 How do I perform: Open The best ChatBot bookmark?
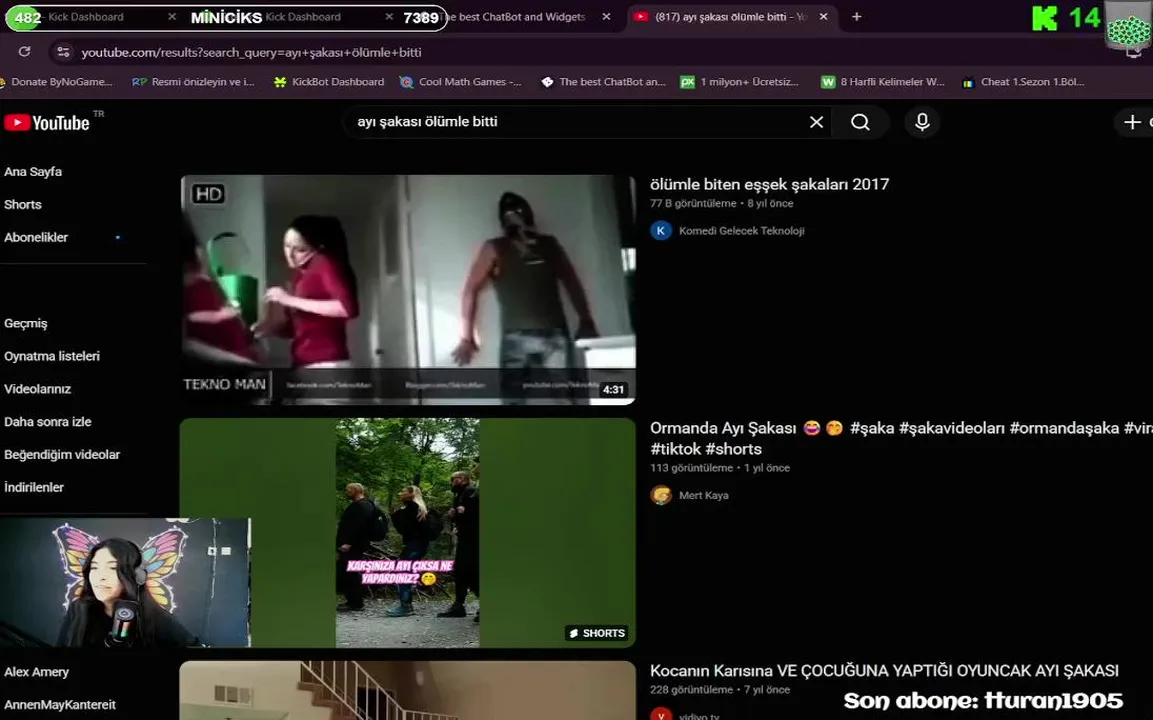603,82
